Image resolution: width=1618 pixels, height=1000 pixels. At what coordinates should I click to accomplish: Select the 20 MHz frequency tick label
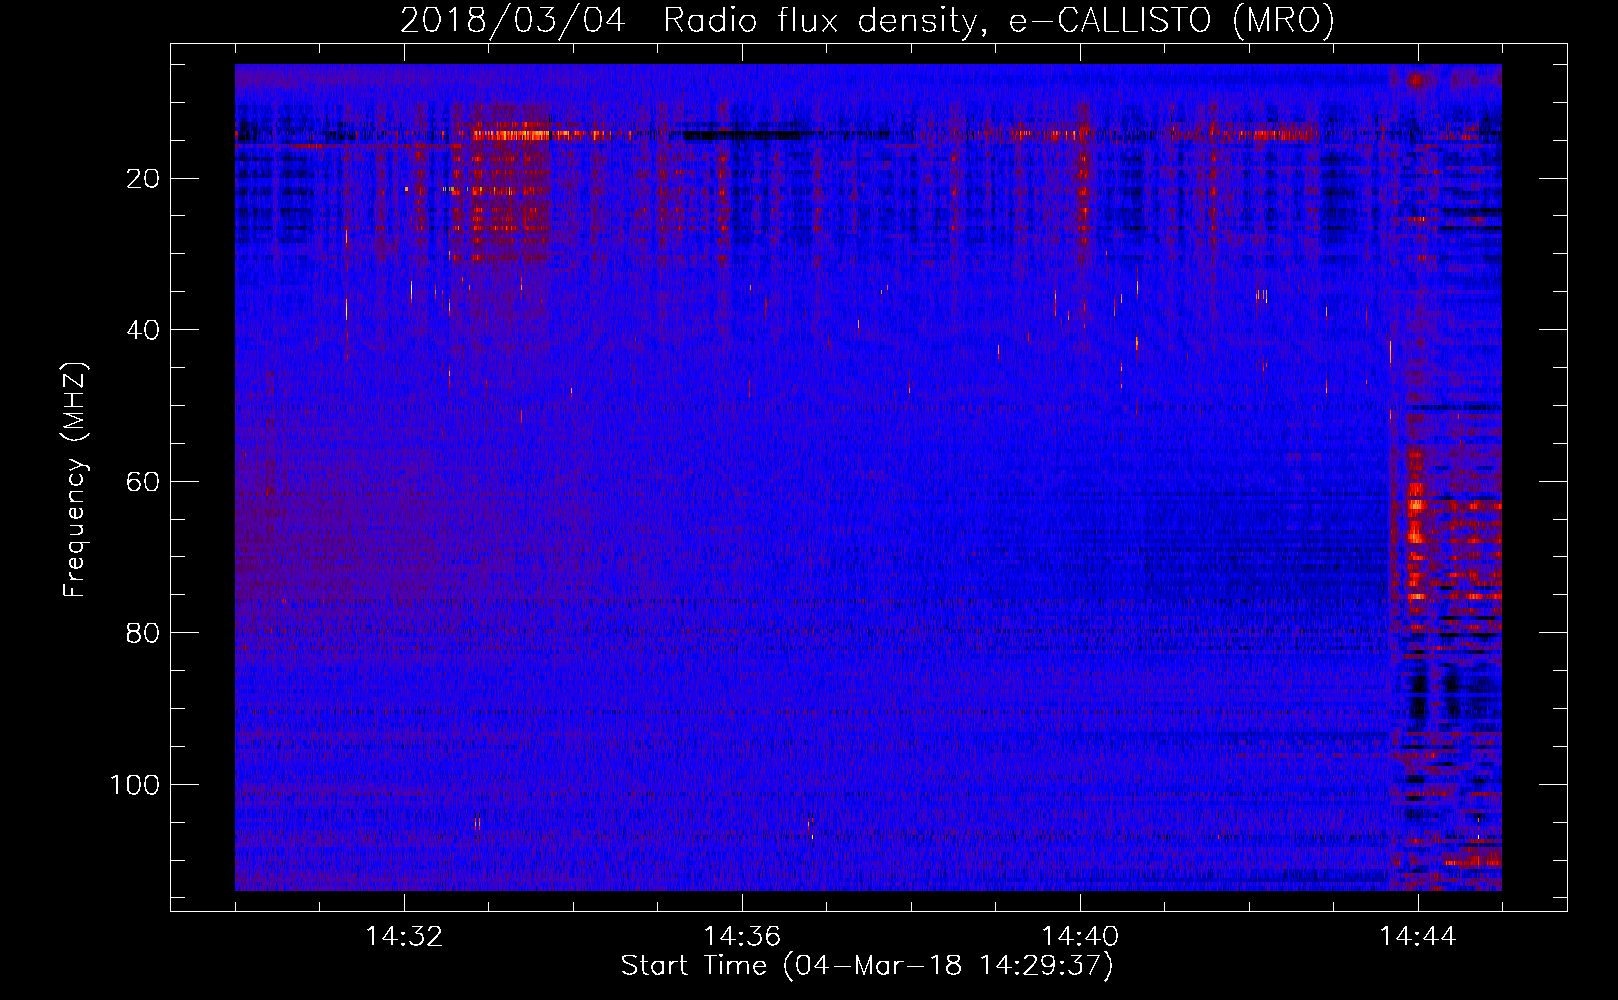(144, 179)
